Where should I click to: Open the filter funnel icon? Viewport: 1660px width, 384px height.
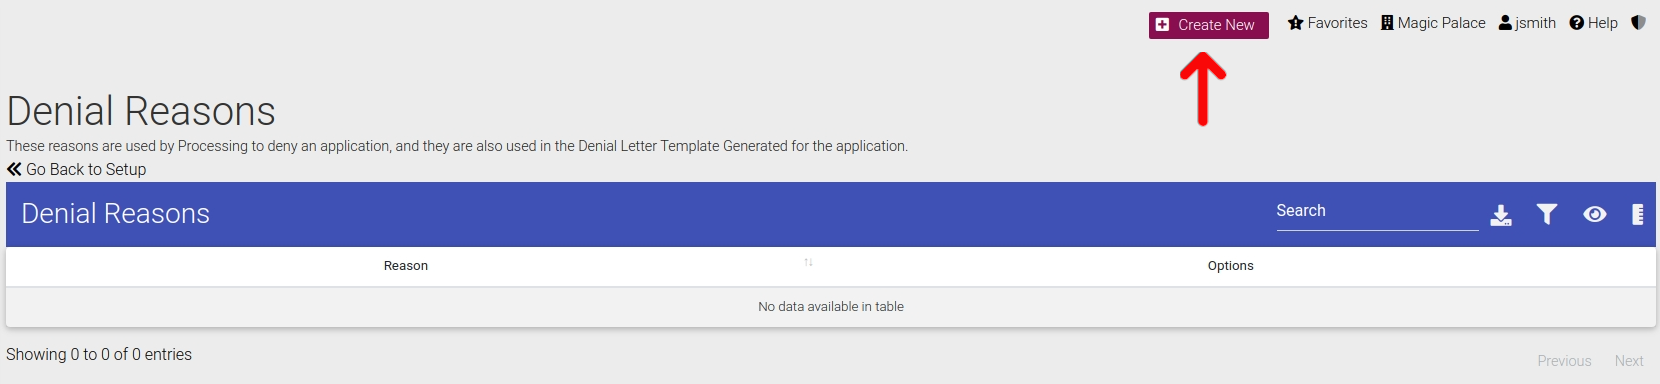click(1547, 214)
